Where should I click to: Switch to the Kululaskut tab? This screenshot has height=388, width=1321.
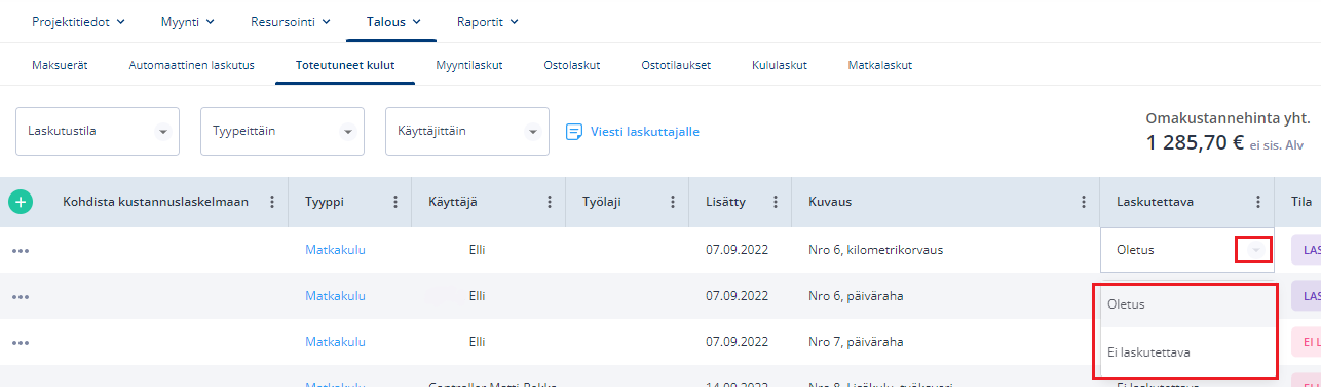tap(779, 65)
